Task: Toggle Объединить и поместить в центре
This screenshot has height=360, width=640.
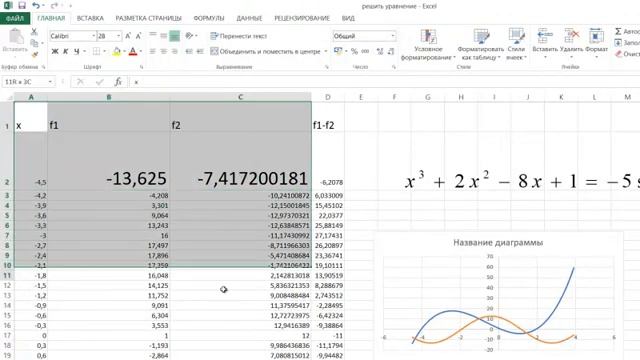Action: tap(265, 51)
